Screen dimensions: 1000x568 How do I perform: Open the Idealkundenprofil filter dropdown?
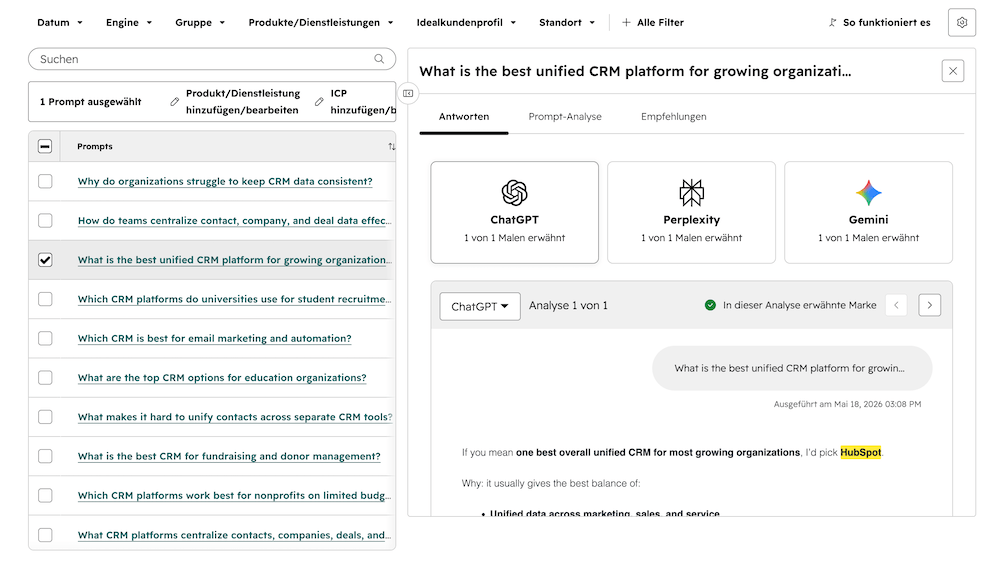point(466,22)
